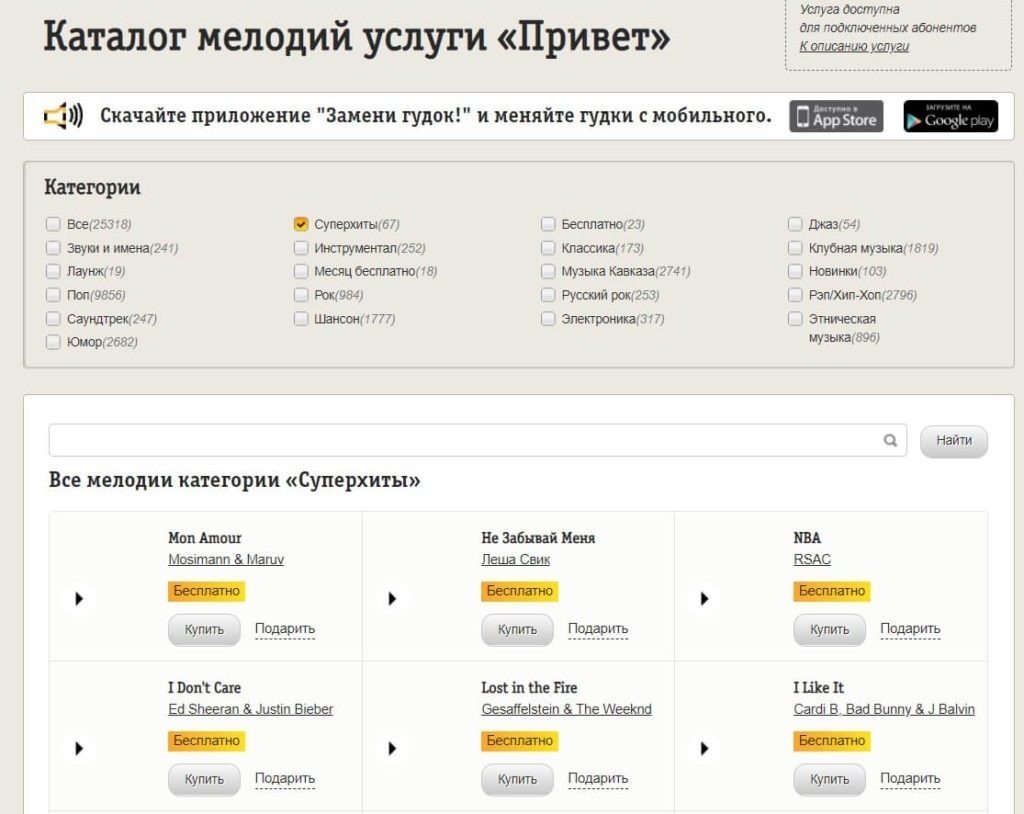This screenshot has width=1024, height=814.
Task: Enable the Рок category checkbox
Action: (x=301, y=295)
